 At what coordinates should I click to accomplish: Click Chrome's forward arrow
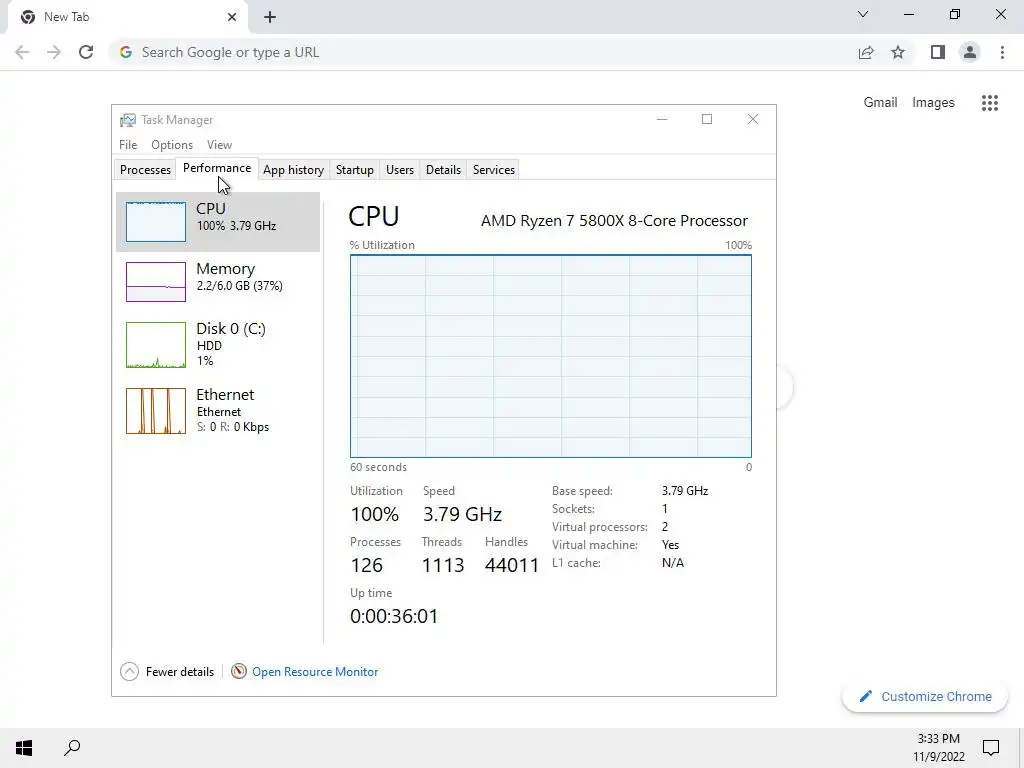coord(54,52)
